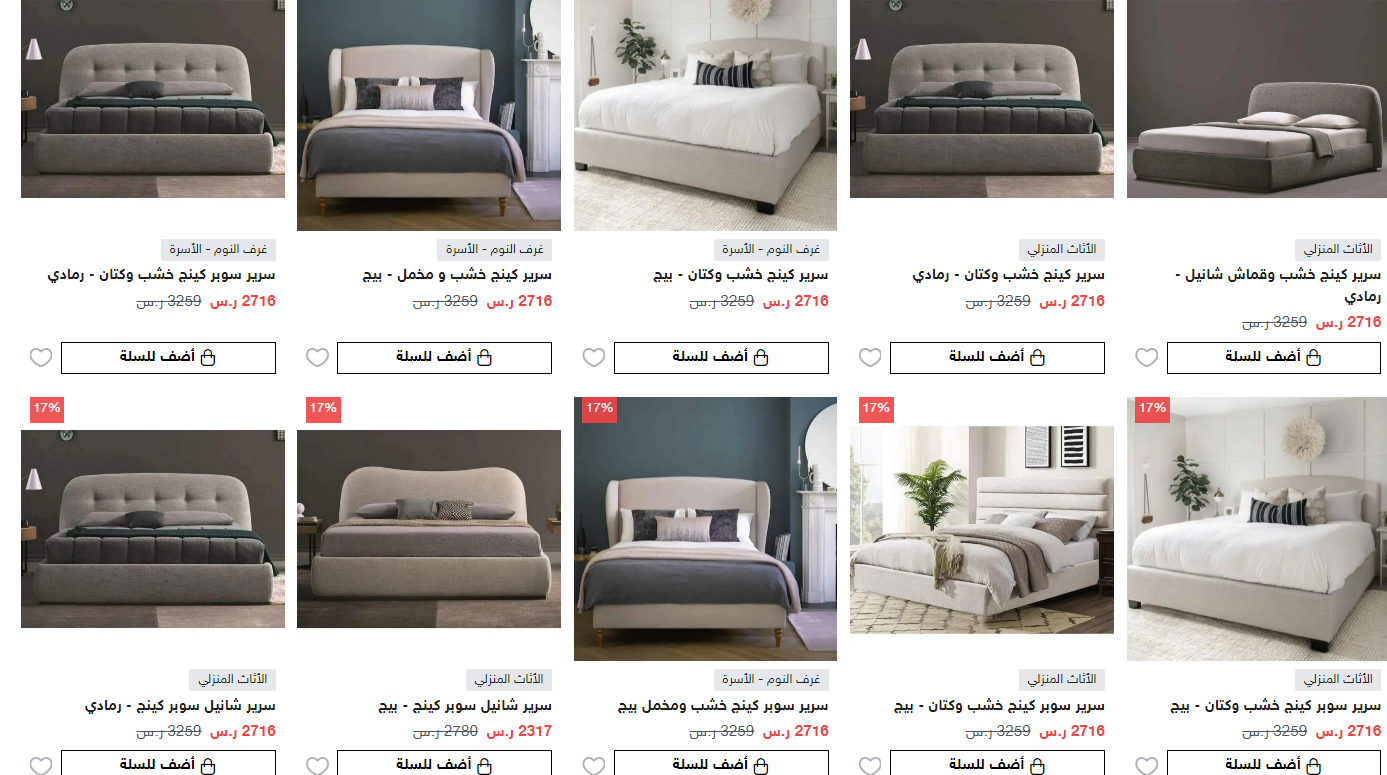1387x775 pixels.
Task: Open the سرير سوبر كينج خشب ومخمل بيج title link
Action: click(723, 705)
